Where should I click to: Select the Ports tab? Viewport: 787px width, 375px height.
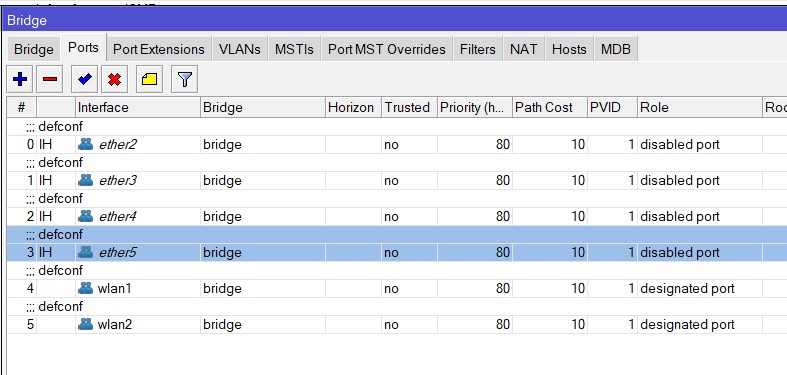83,48
